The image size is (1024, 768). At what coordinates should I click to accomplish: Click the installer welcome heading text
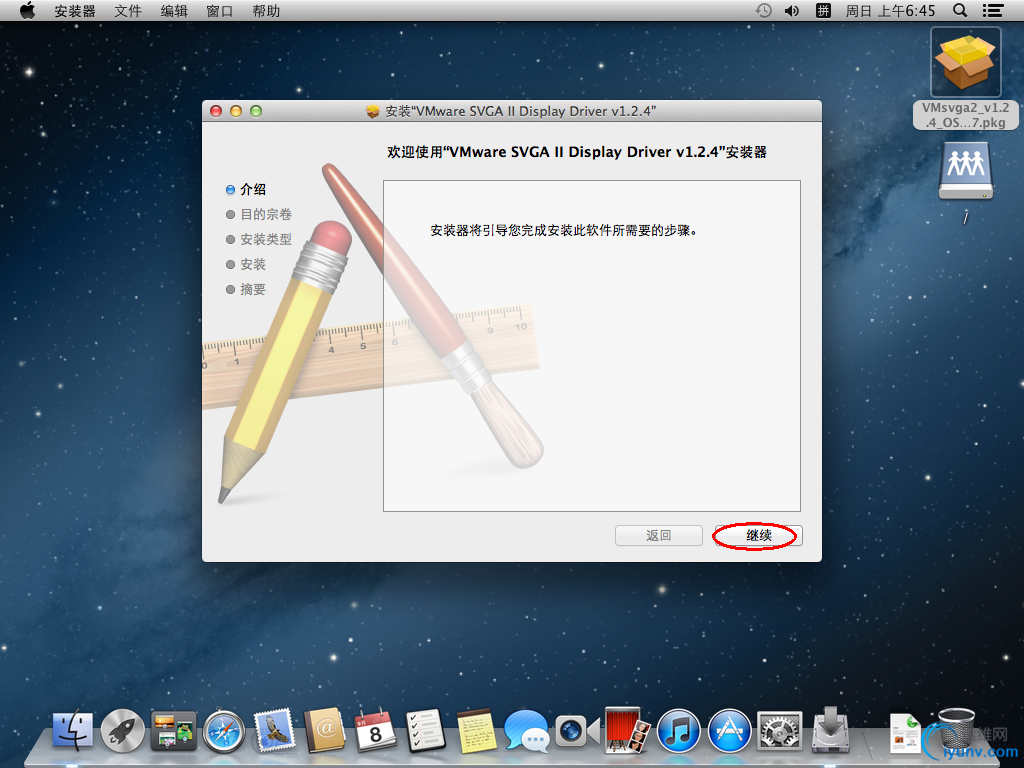click(577, 152)
